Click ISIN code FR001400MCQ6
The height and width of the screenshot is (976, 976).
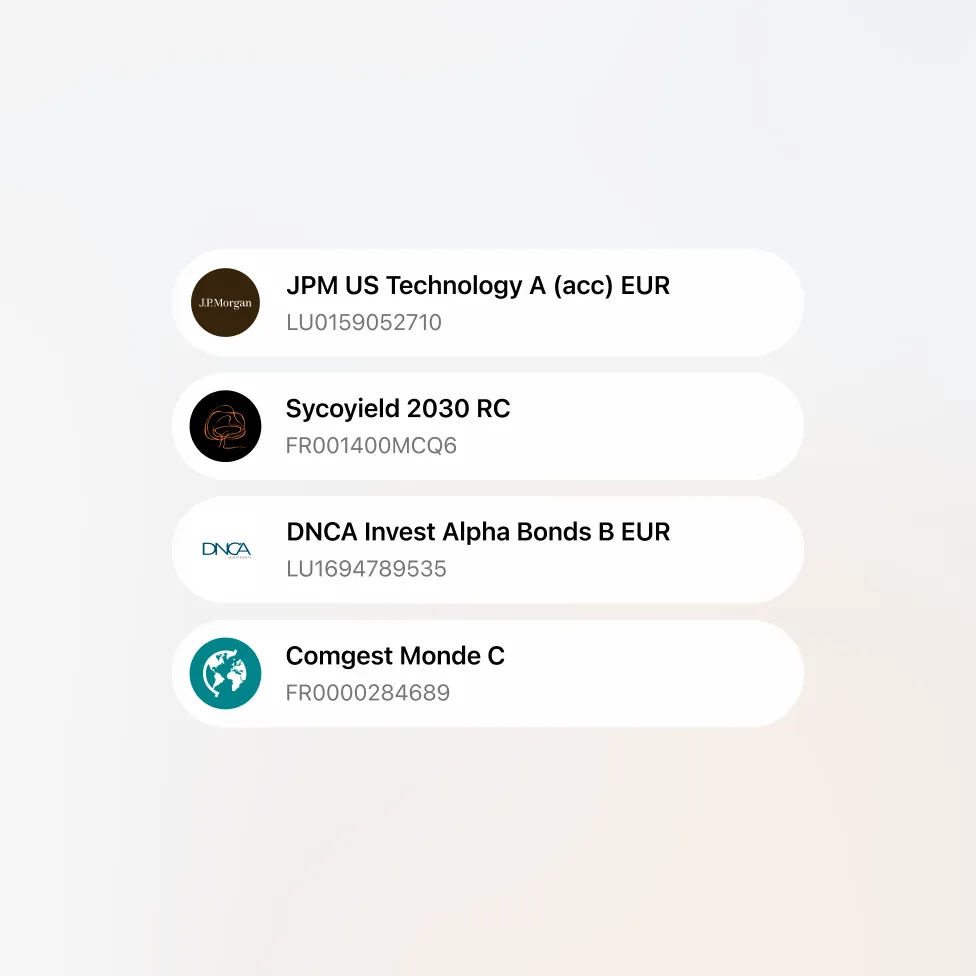(371, 446)
